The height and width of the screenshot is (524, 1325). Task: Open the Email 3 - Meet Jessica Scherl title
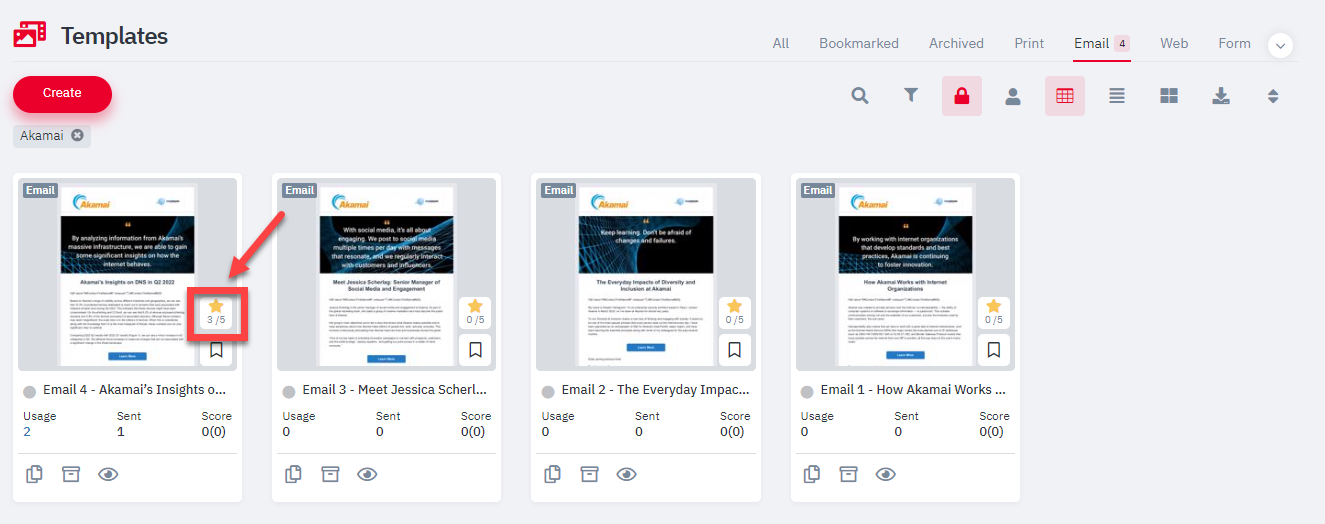[394, 390]
